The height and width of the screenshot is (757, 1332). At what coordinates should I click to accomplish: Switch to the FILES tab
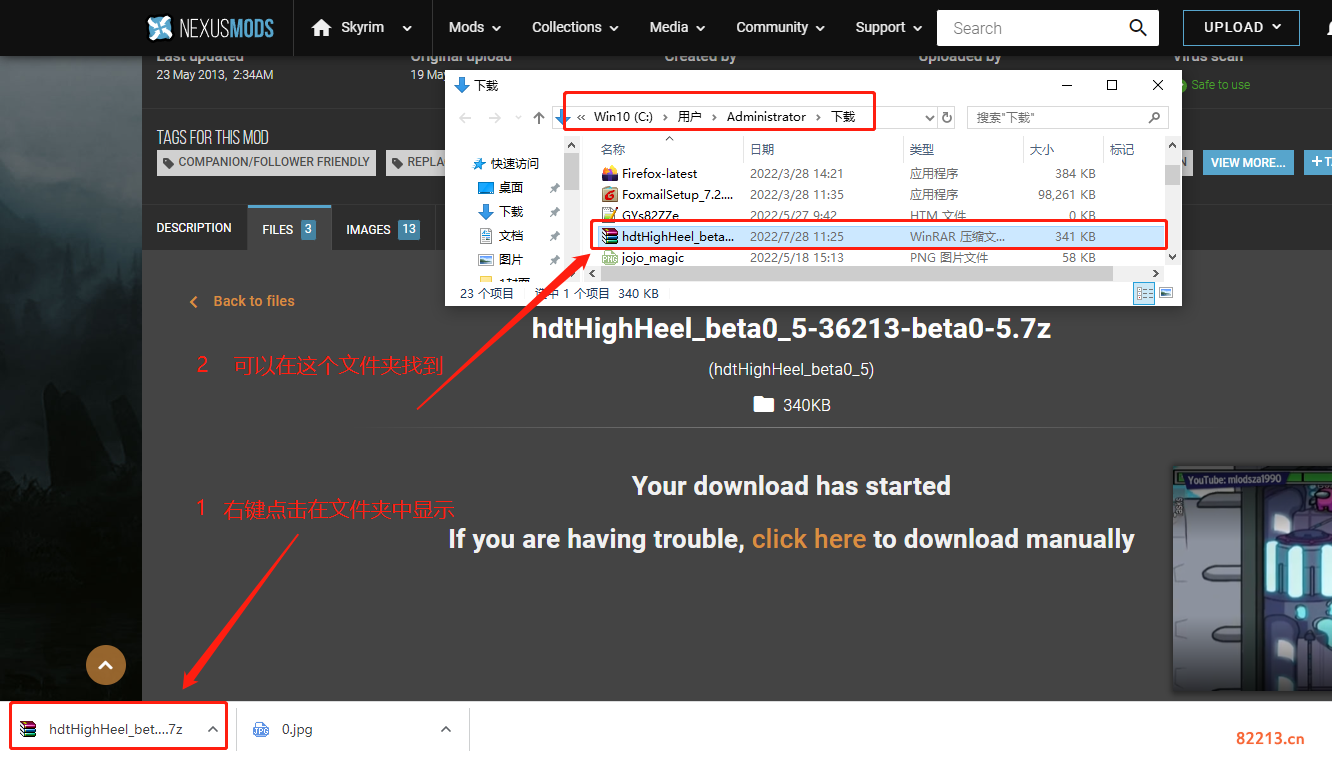[289, 229]
